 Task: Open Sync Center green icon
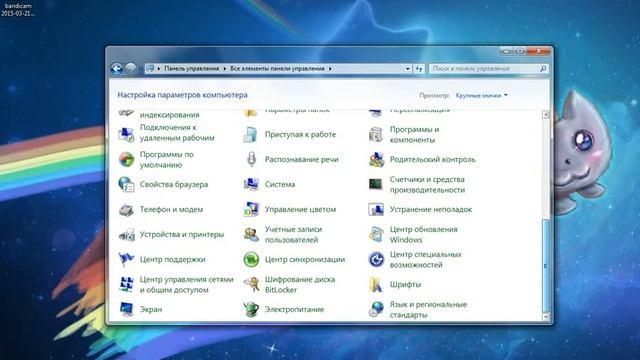point(251,260)
